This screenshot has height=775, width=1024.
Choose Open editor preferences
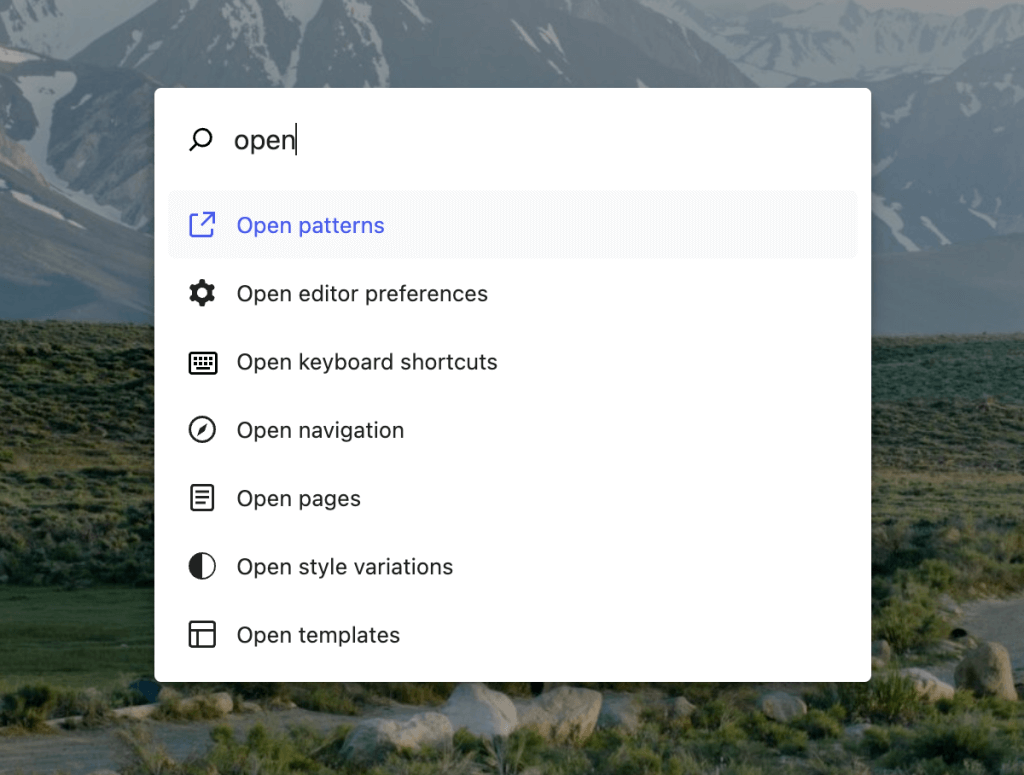[x=513, y=293]
